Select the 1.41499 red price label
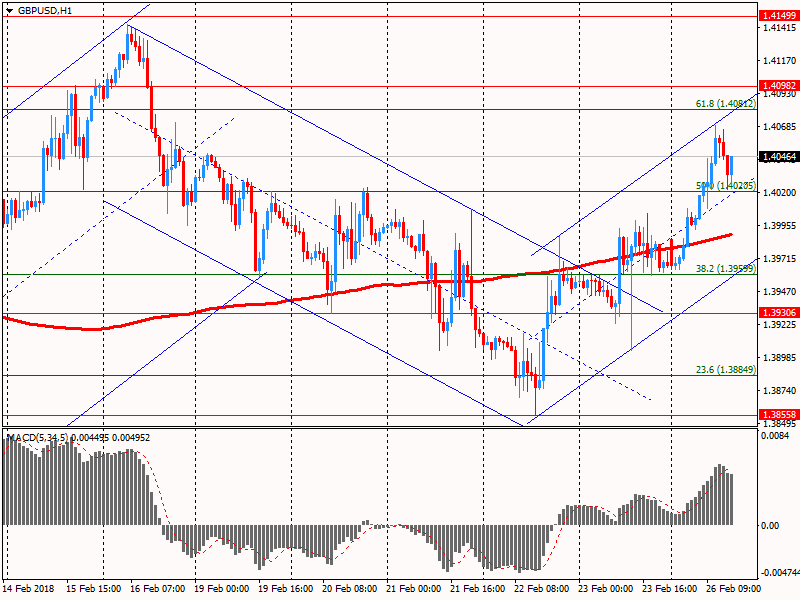 pyautogui.click(x=779, y=16)
